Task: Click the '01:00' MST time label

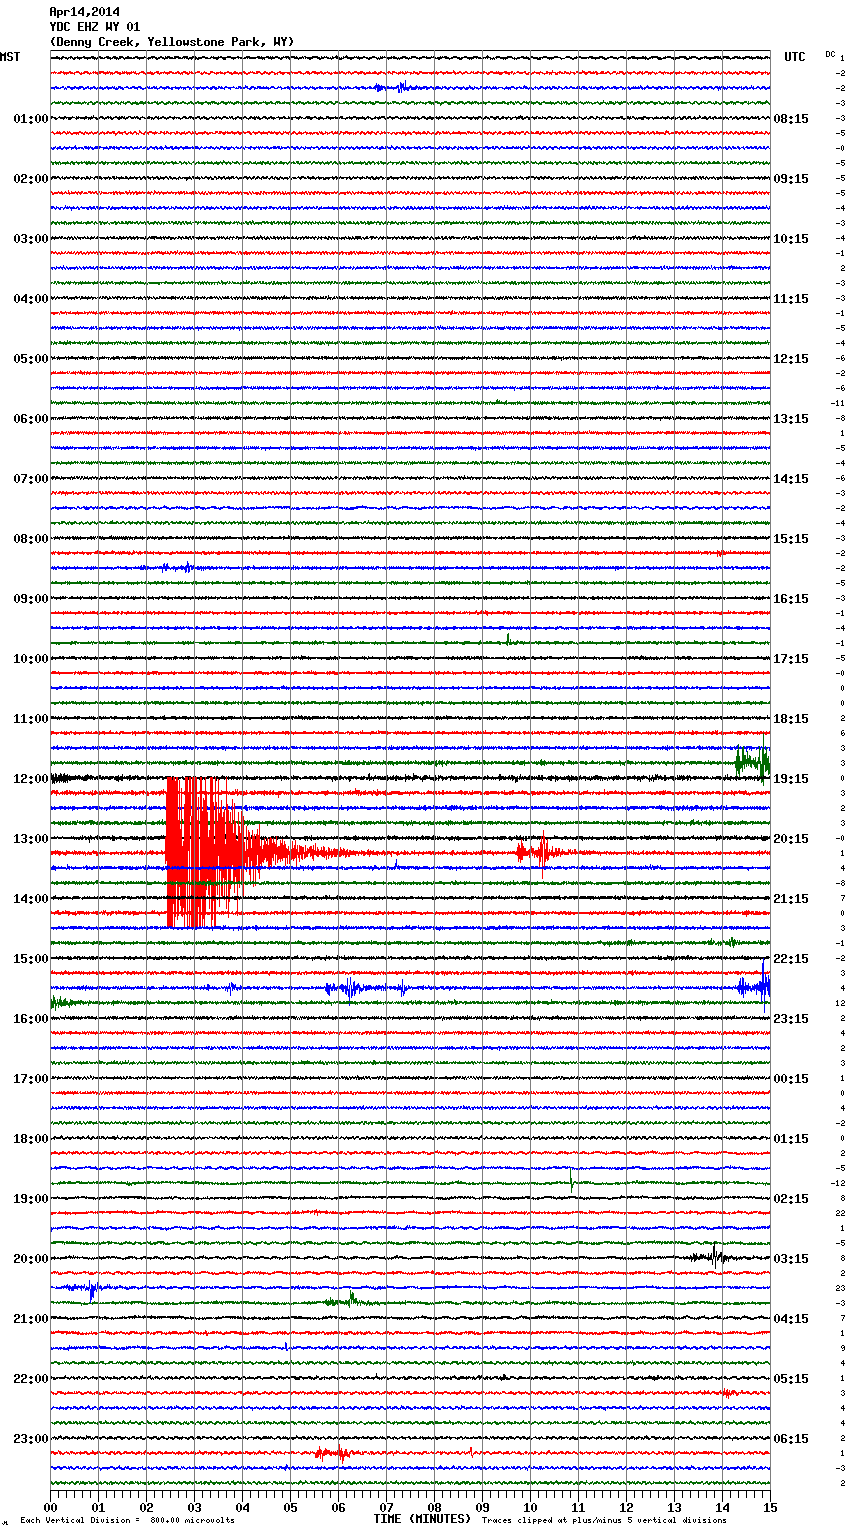Action: pos(30,119)
